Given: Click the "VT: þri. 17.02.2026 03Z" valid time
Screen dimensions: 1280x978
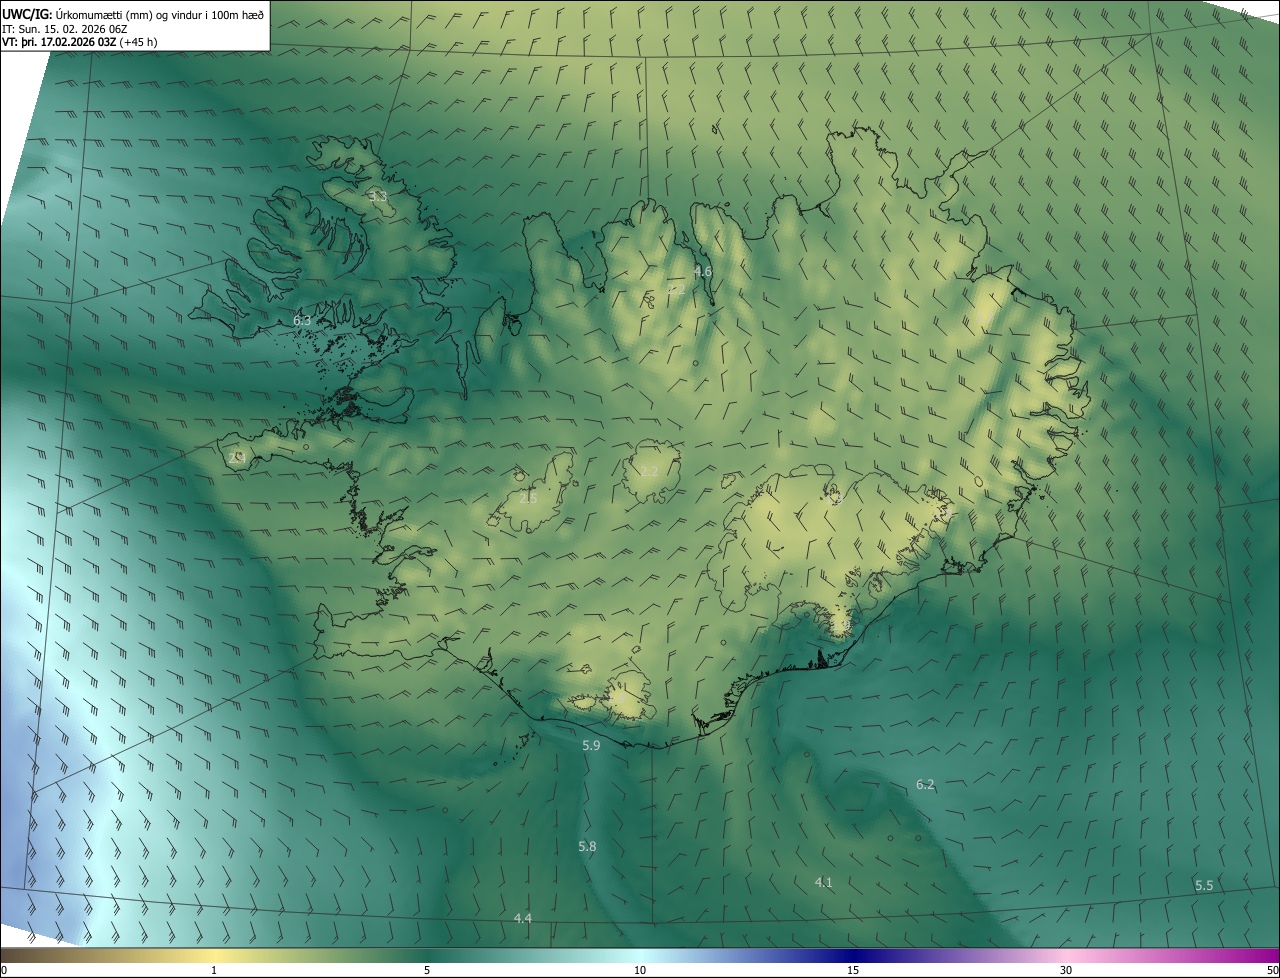Looking at the screenshot, I should point(60,42).
